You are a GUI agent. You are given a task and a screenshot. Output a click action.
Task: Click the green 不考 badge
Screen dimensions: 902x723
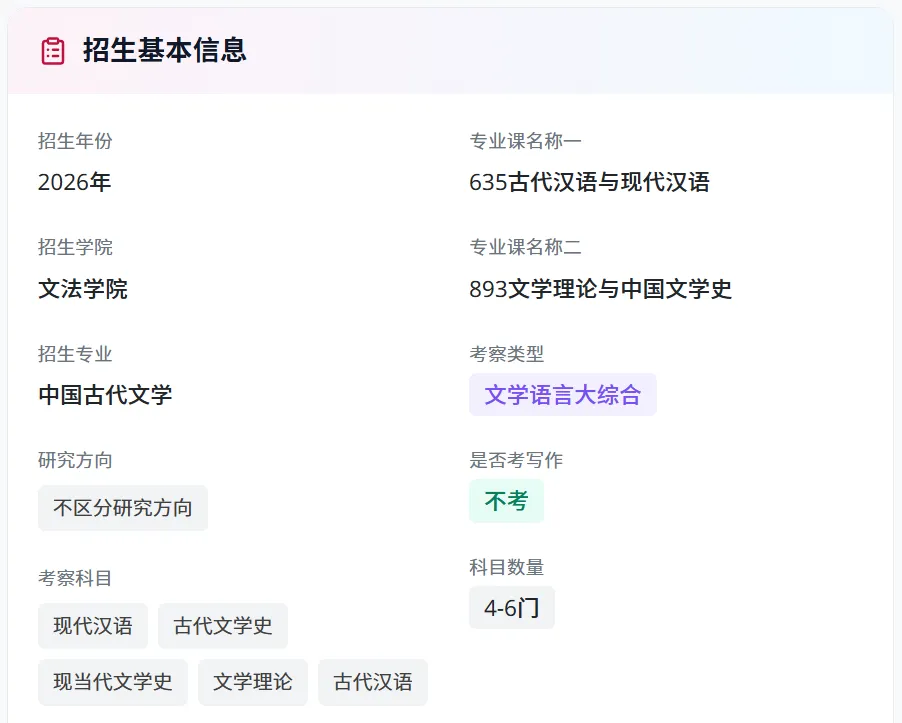(x=506, y=501)
